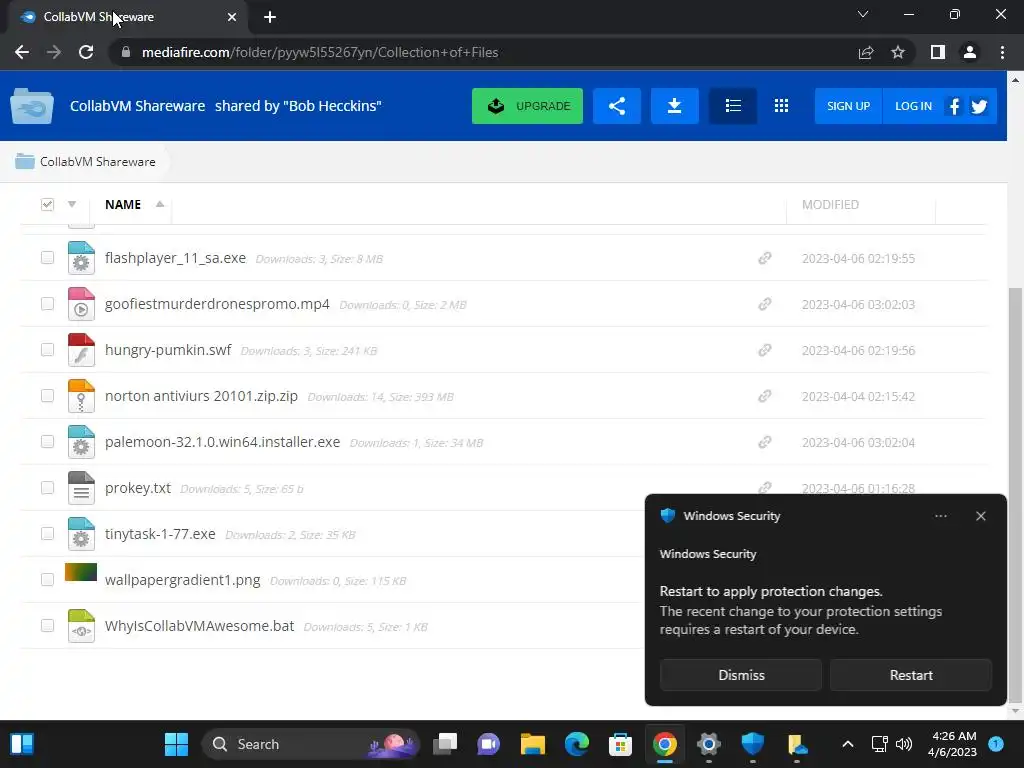Open a new browser tab
1024x768 pixels.
point(270,17)
